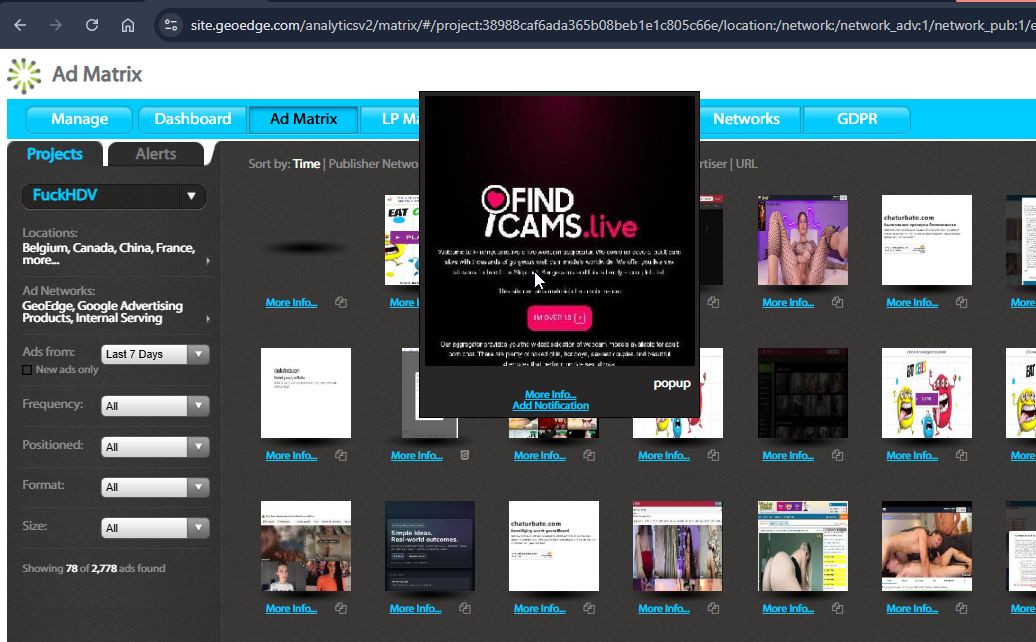This screenshot has width=1036, height=642.
Task: Switch to the Alerts side tab
Action: (x=156, y=154)
